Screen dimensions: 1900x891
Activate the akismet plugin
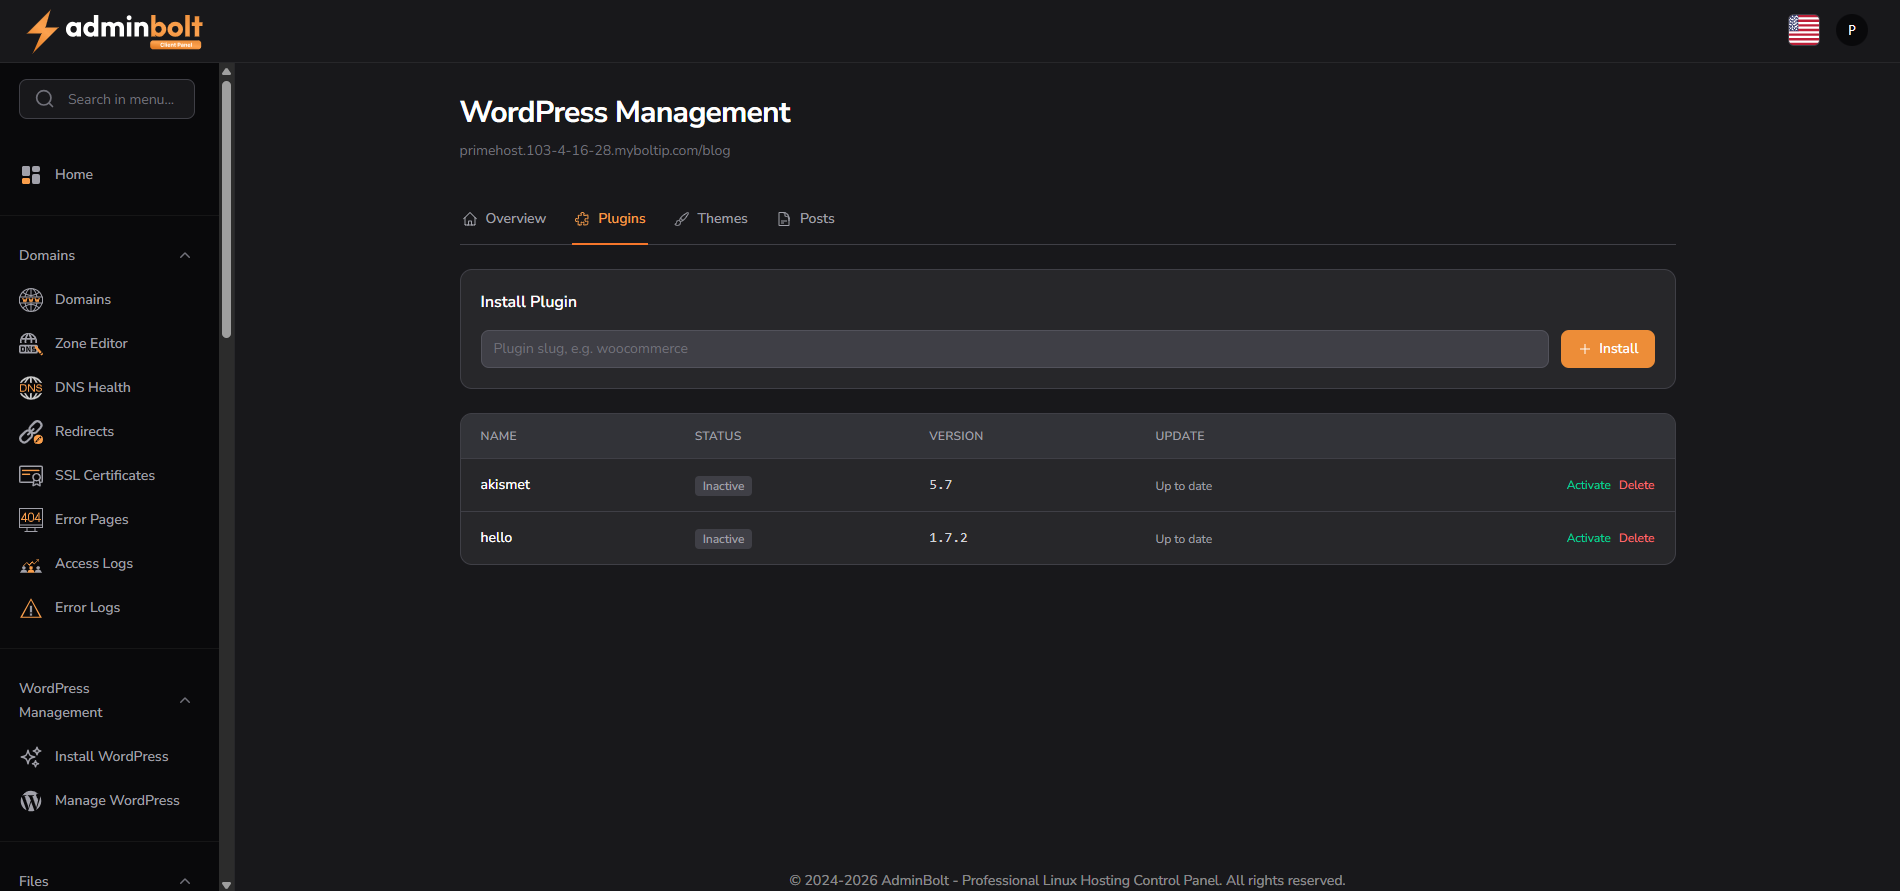(1588, 485)
